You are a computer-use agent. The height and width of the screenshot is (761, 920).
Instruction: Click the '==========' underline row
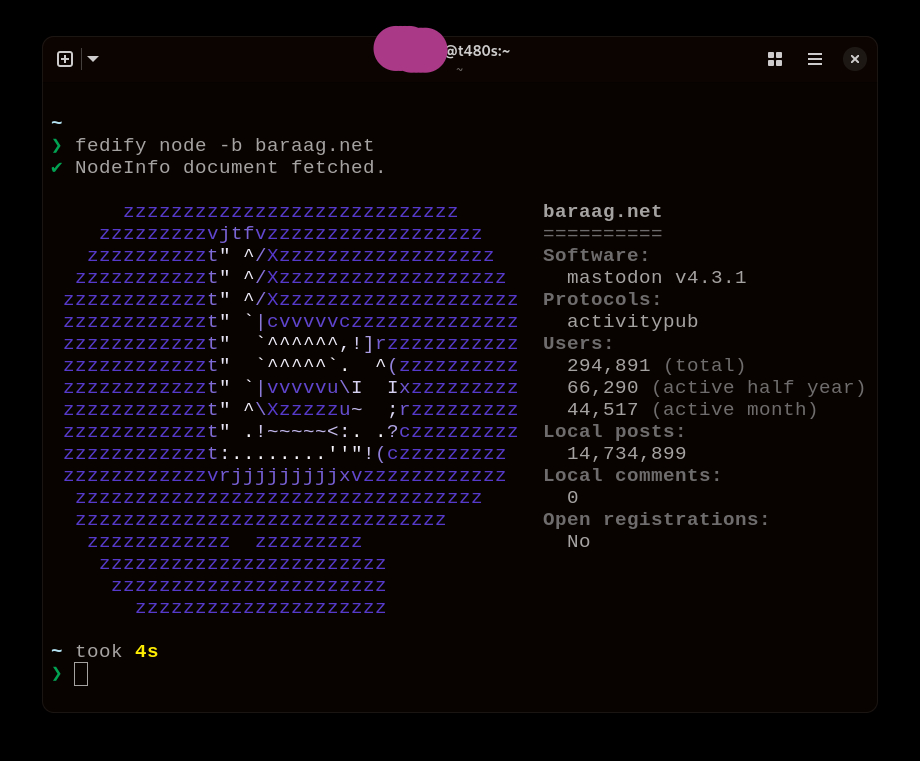click(x=602, y=234)
